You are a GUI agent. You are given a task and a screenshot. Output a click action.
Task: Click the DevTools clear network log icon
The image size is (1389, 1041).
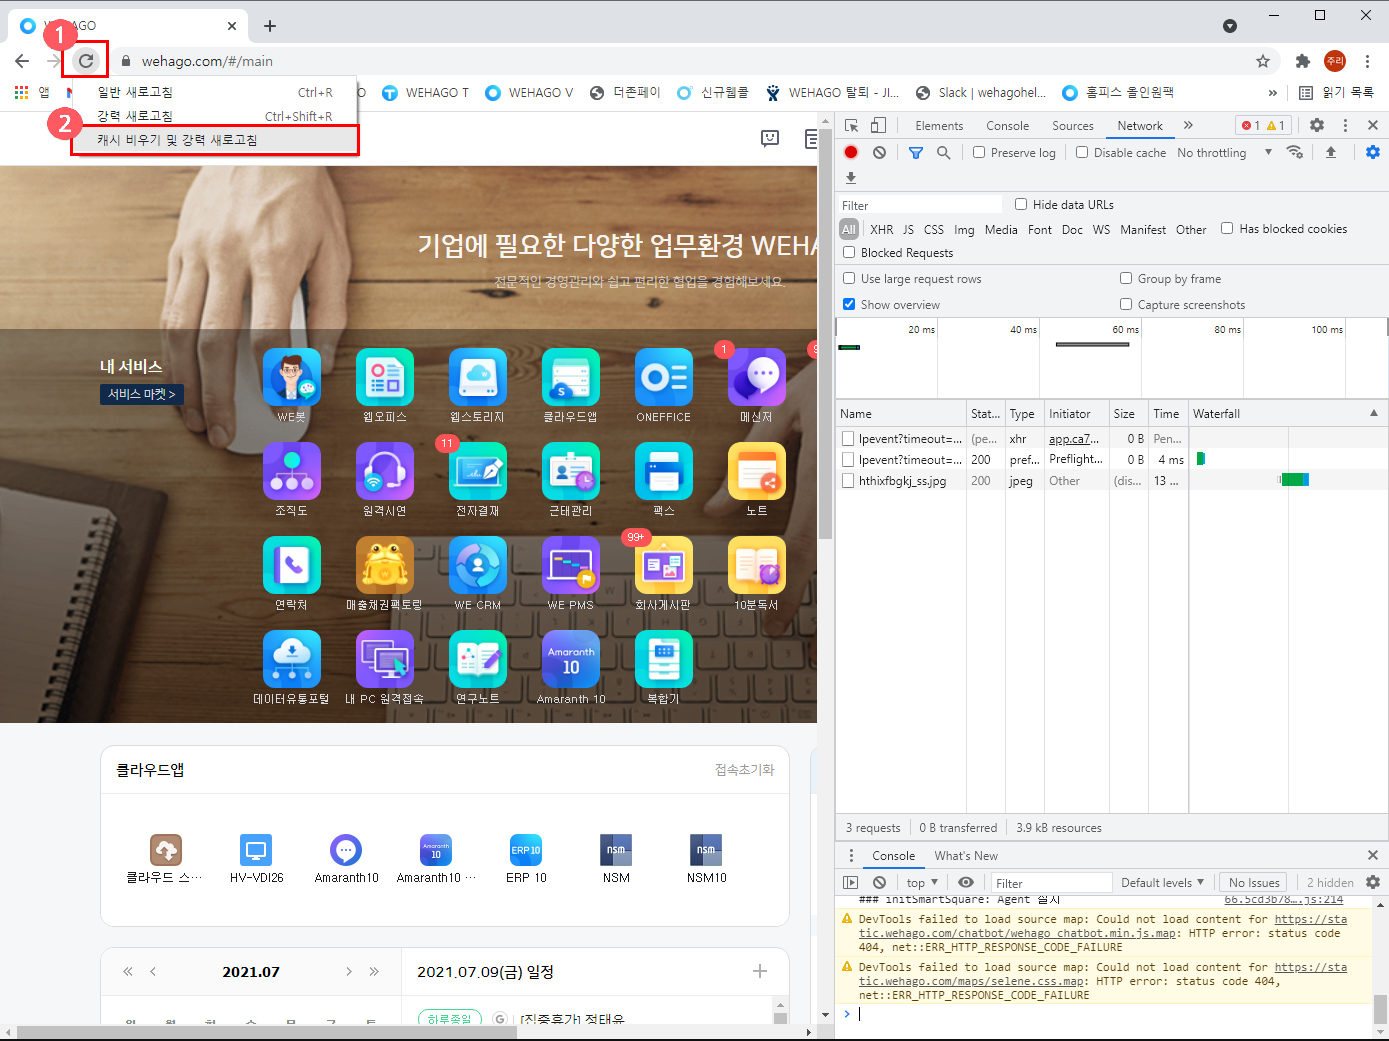(879, 153)
